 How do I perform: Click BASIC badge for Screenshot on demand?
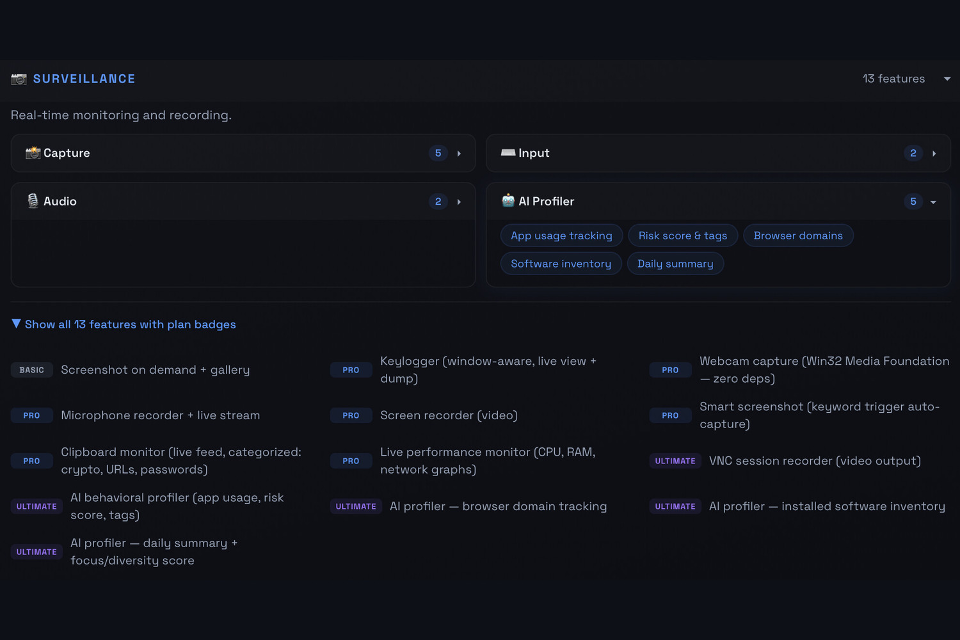(32, 370)
